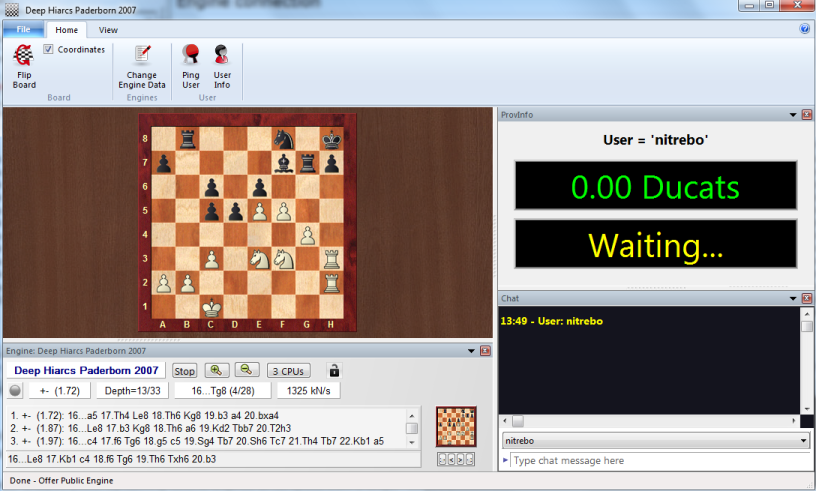Uncheck the Coordinates checkbox
Viewport: 816px width, 491px height.
pyautogui.click(x=49, y=49)
